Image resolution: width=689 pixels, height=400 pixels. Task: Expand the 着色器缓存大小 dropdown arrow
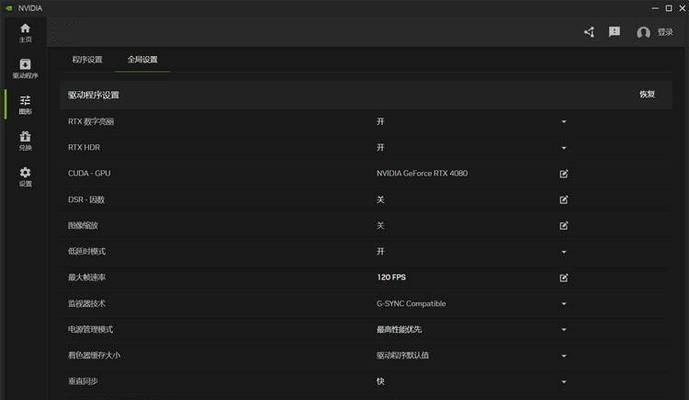point(564,356)
